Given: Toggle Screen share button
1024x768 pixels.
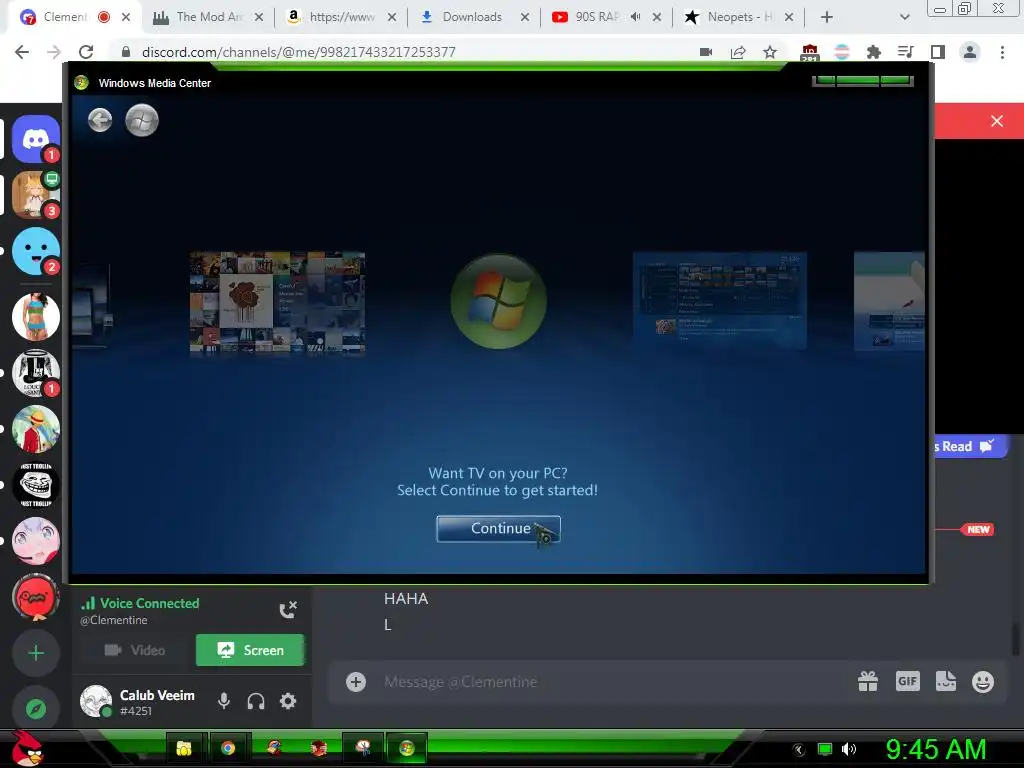Looking at the screenshot, I should coord(250,650).
